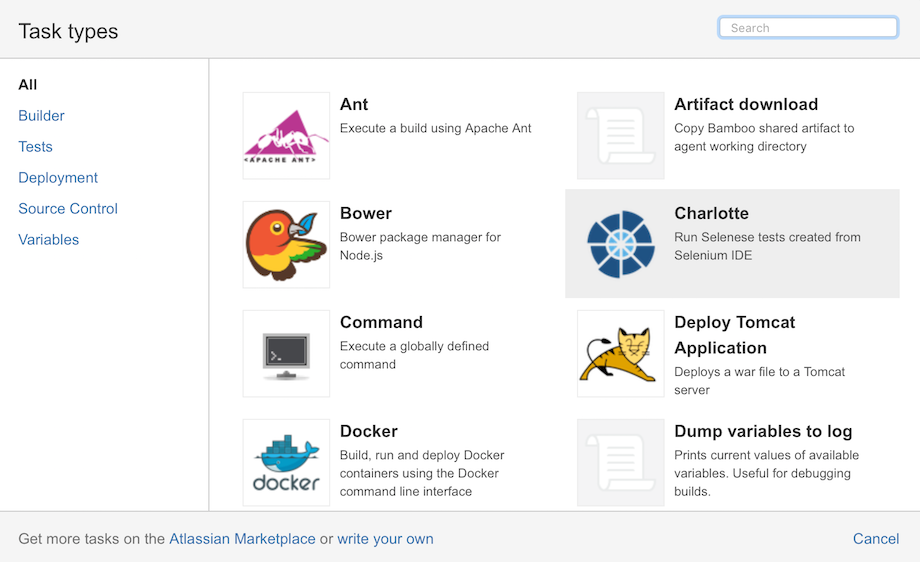Filter tasks by Builder category
The image size is (920, 562).
coord(41,116)
